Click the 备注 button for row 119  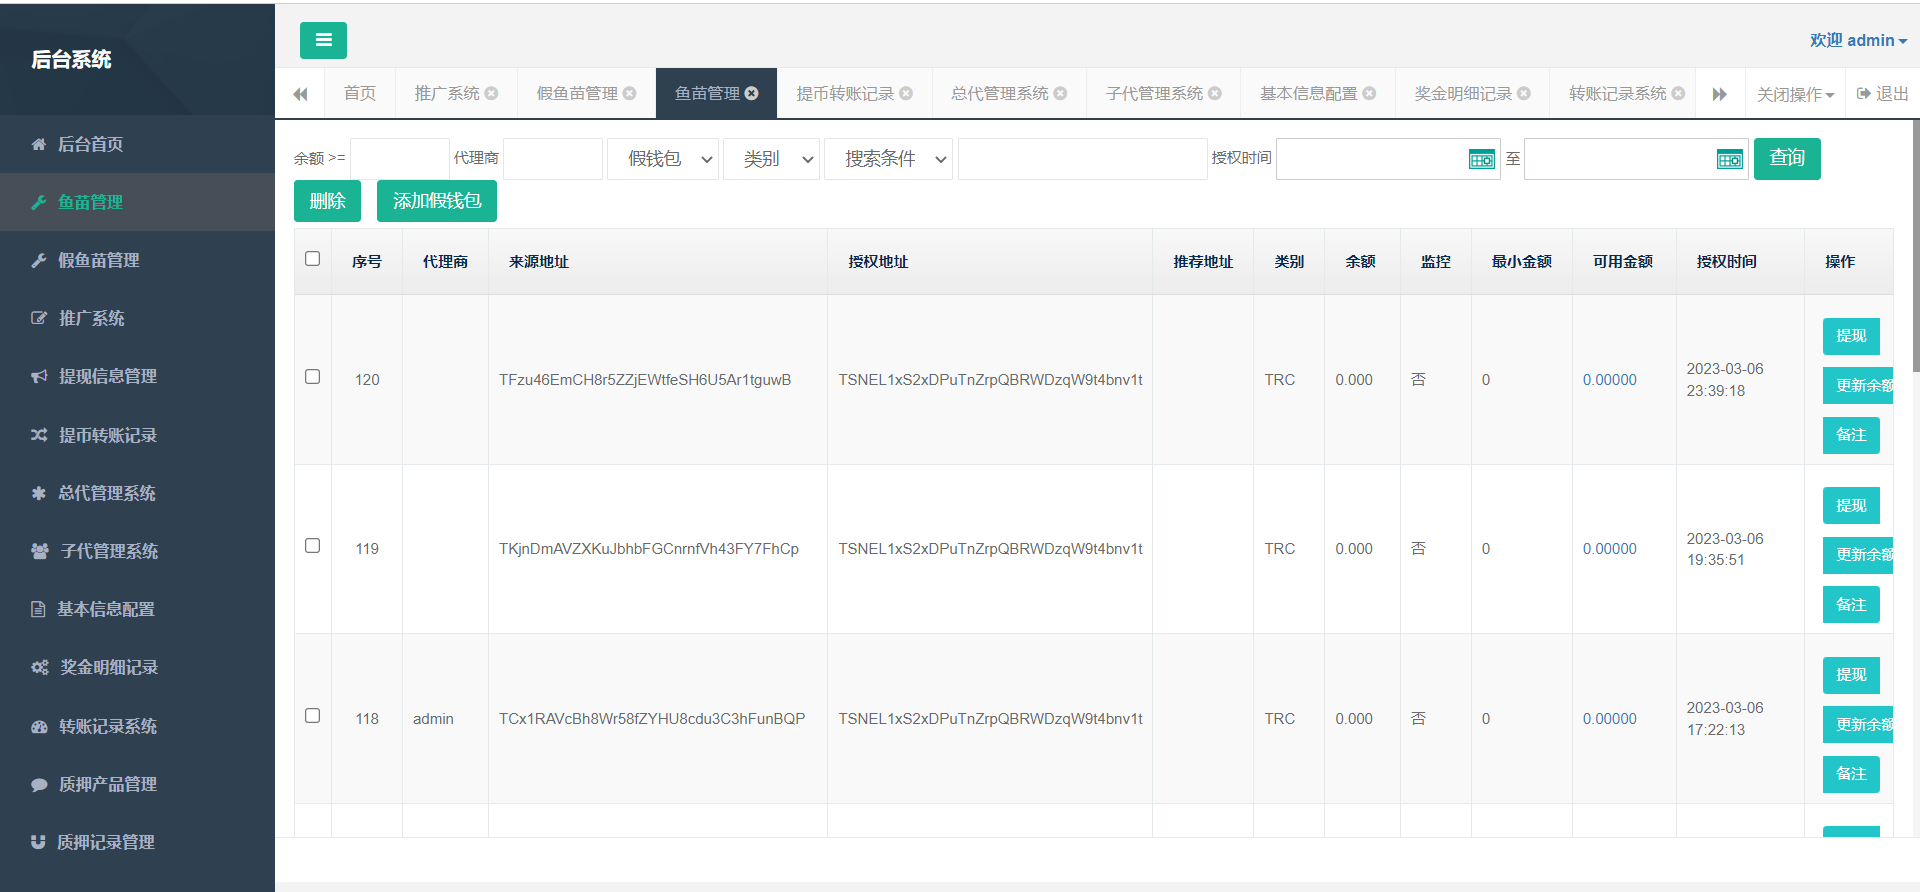[1850, 605]
